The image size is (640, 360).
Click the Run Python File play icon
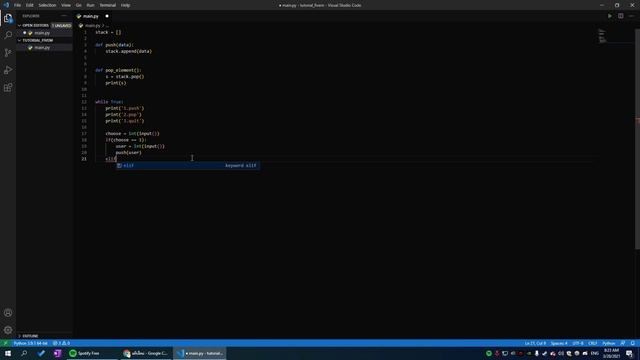pyautogui.click(x=610, y=16)
